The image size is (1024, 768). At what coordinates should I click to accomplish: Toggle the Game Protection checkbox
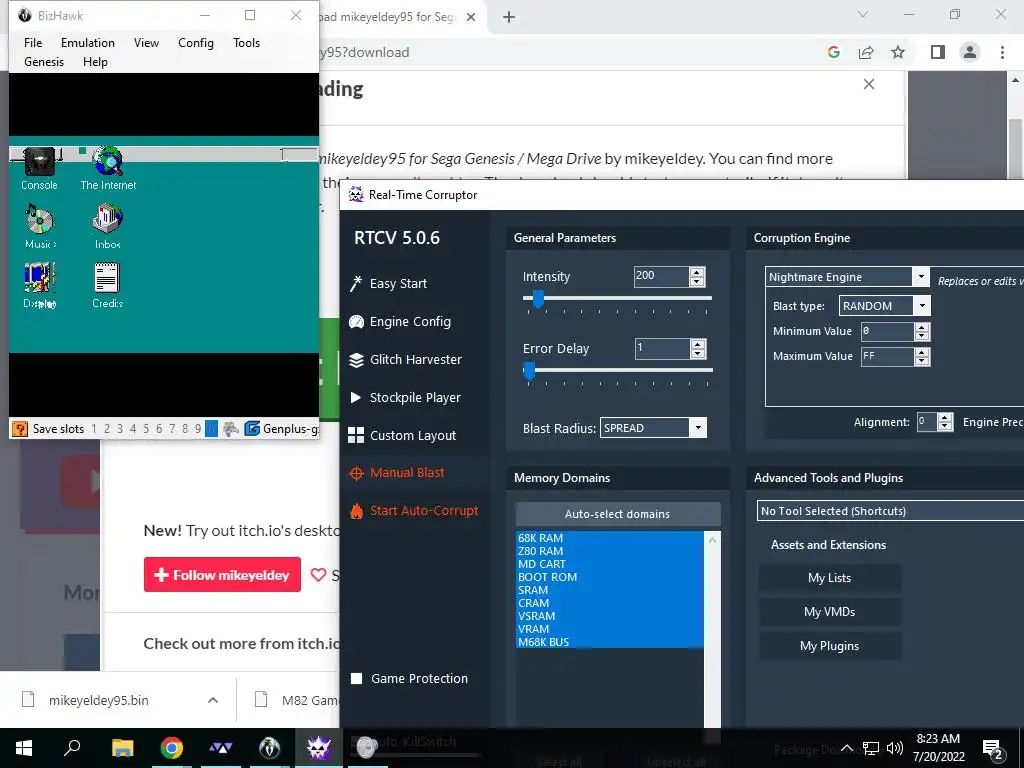tap(357, 679)
